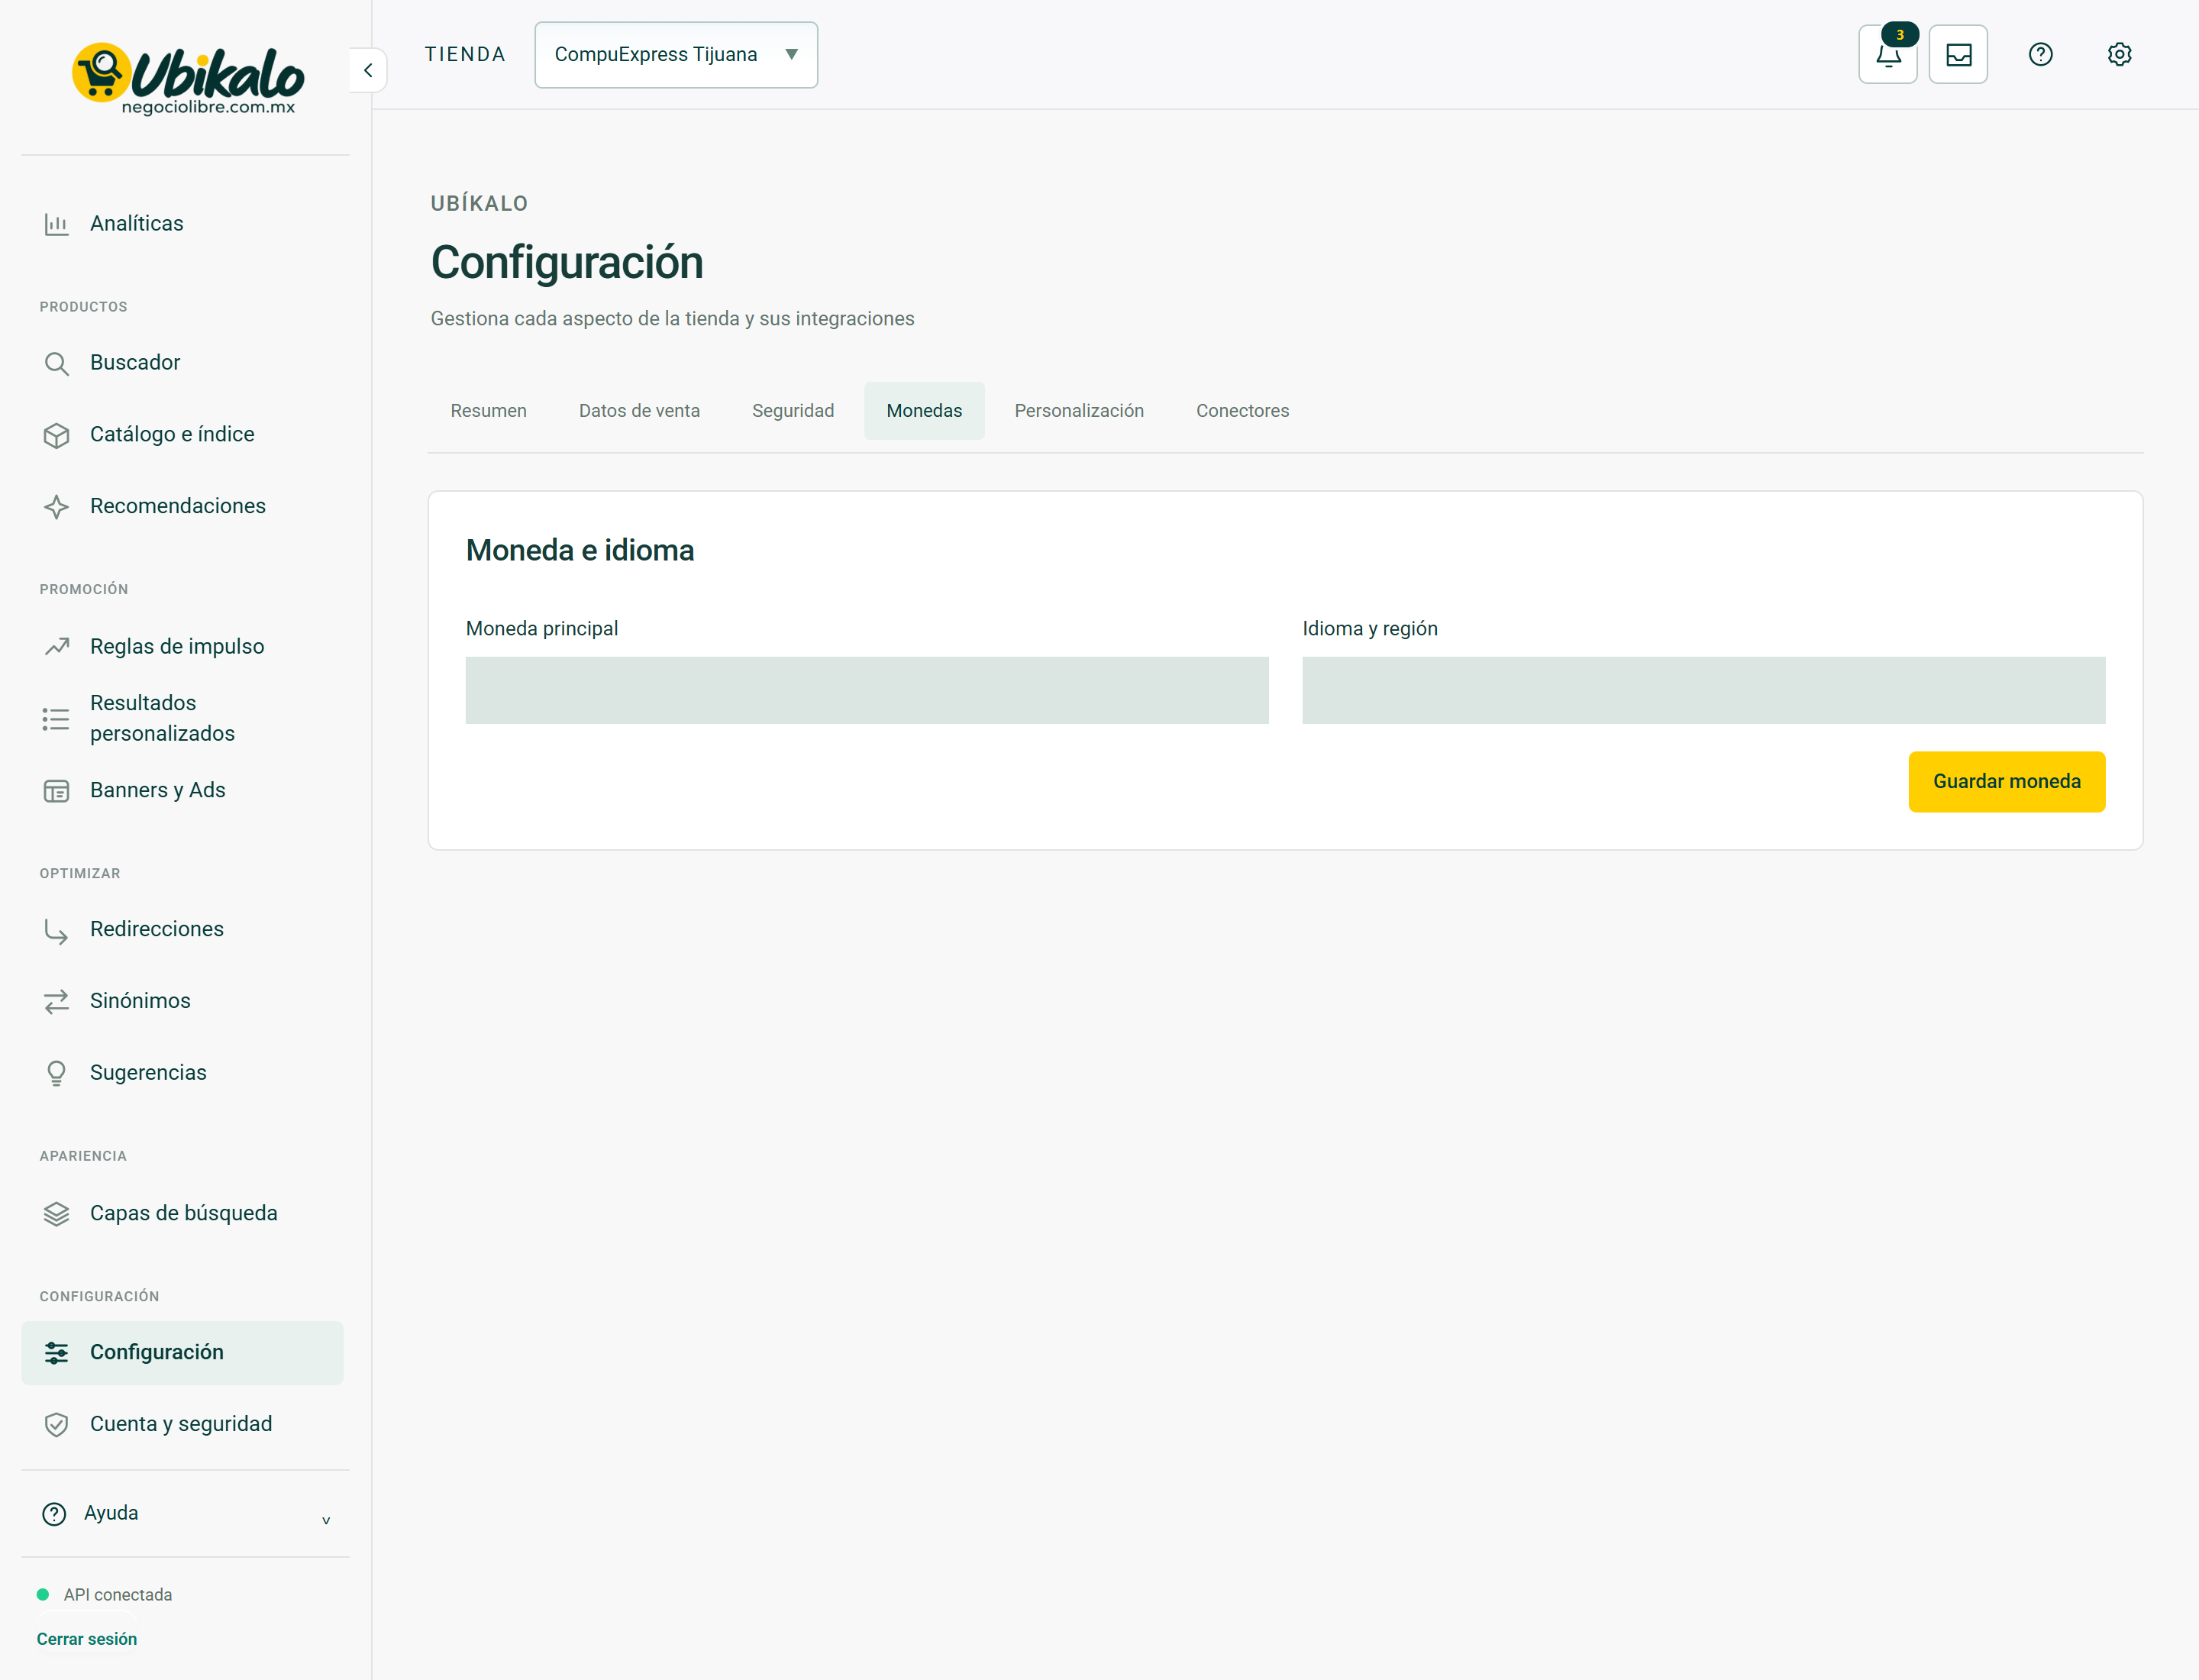Open the Seguridad tab
Viewport: 2199px width, 1680px height.
793,411
